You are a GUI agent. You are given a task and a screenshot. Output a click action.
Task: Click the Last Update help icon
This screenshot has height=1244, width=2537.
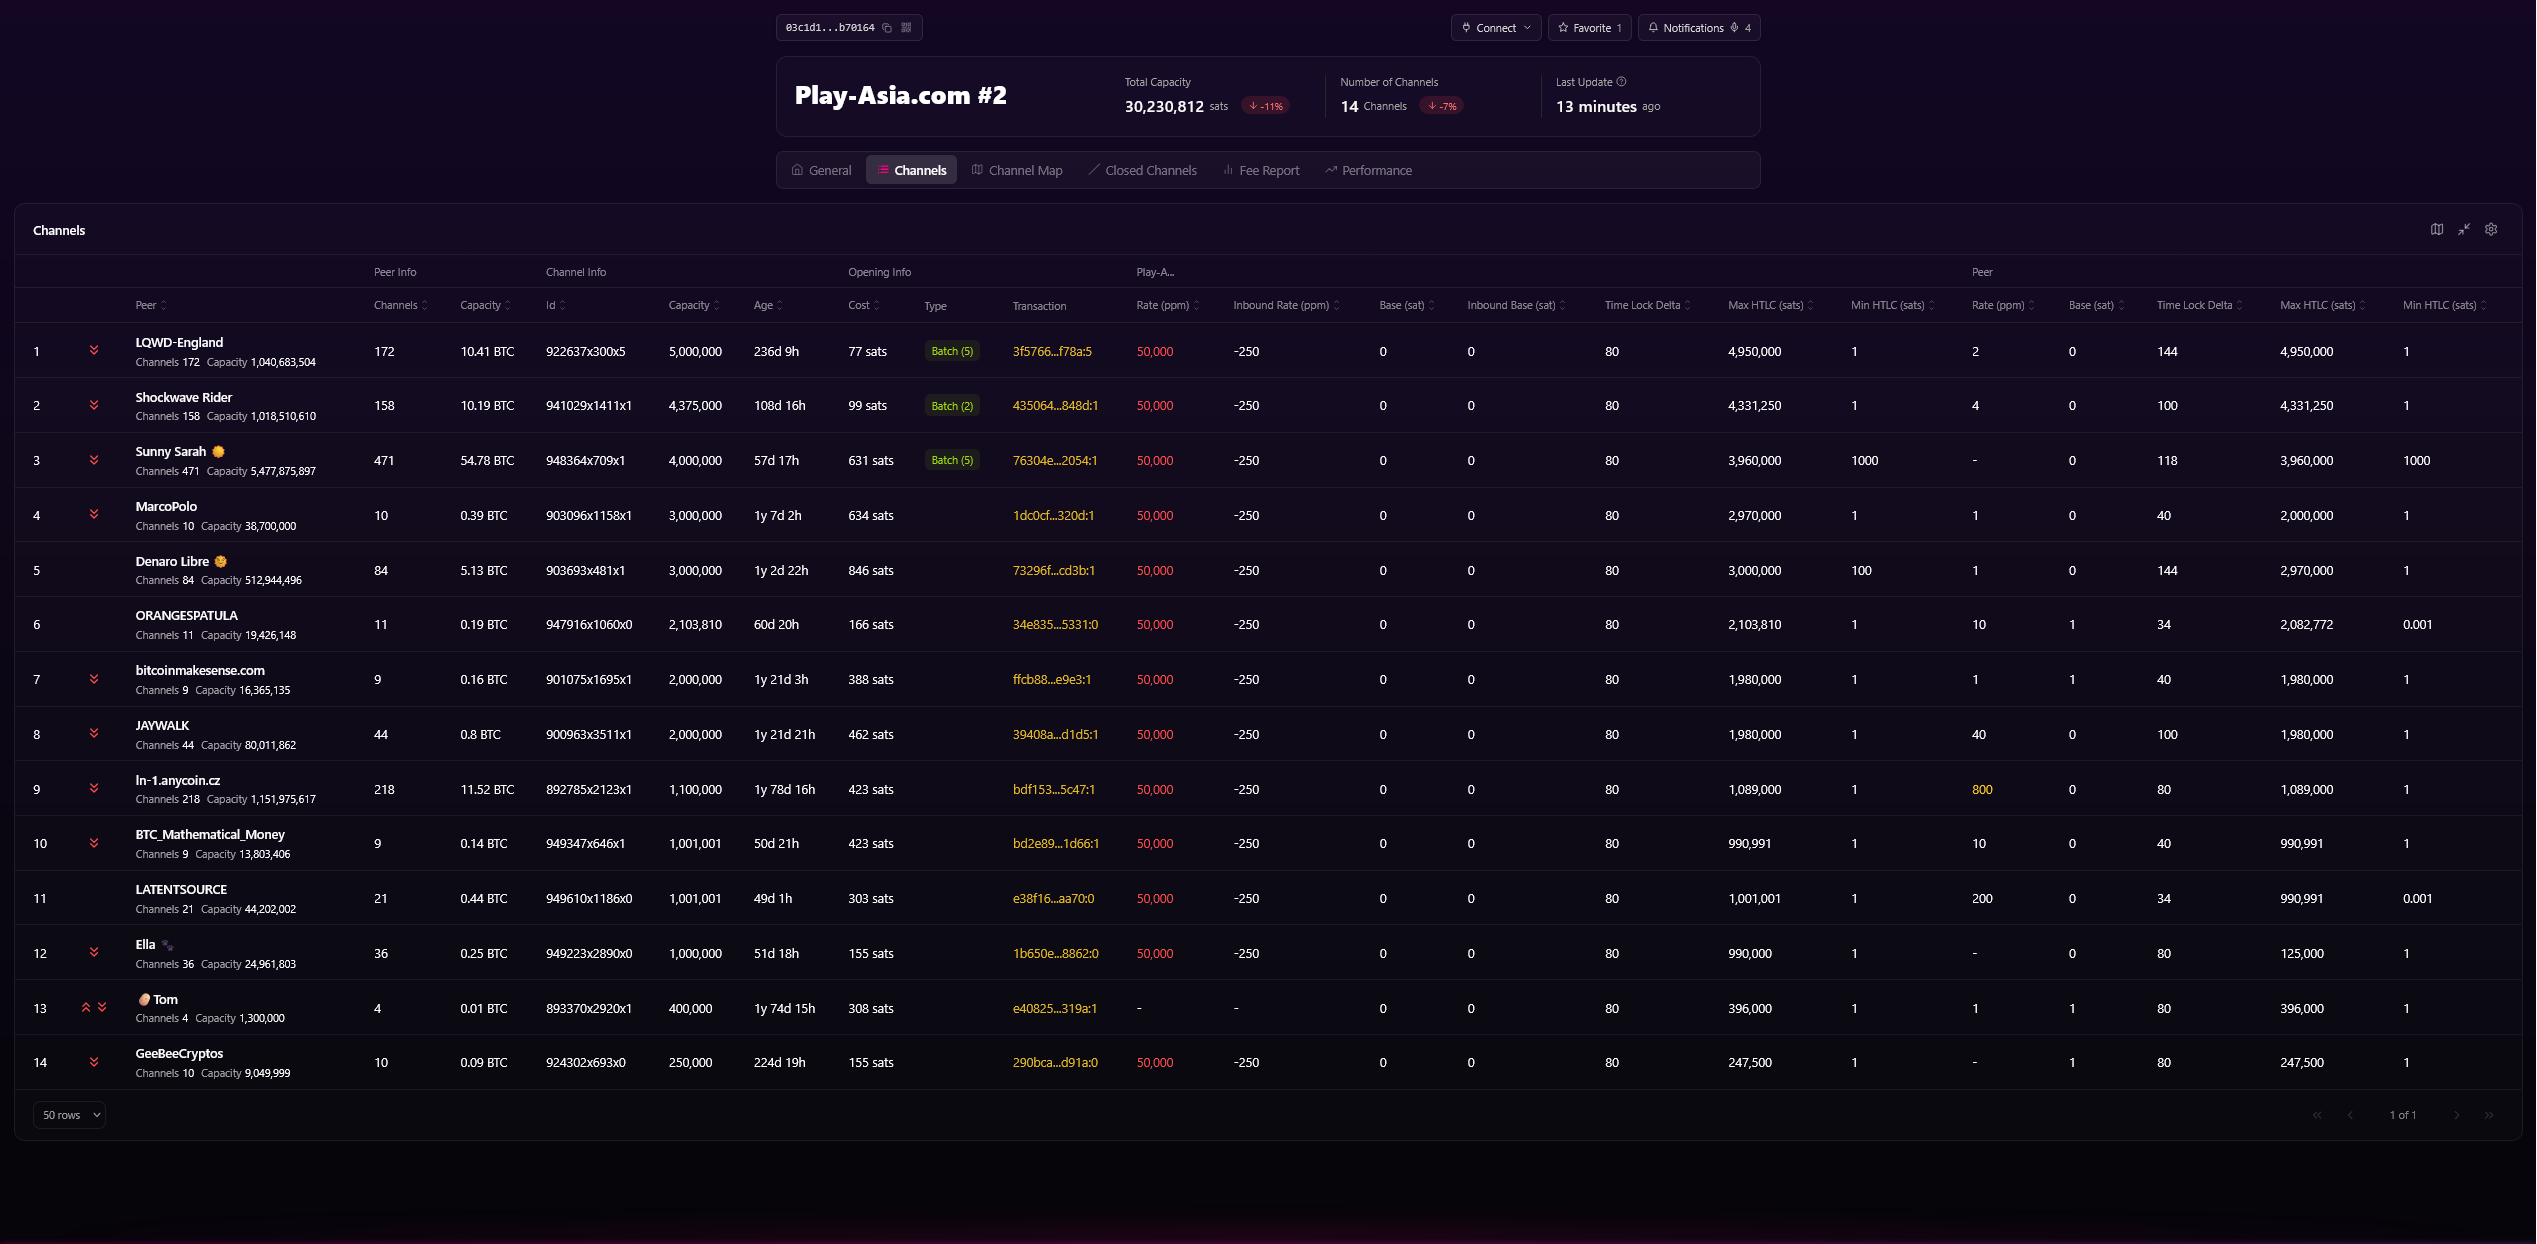1621,82
